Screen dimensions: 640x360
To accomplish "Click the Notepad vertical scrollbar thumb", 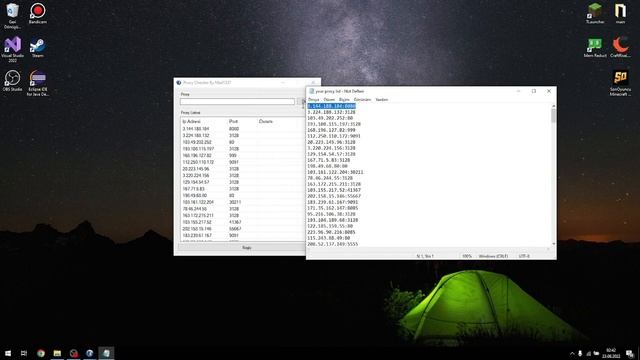I will [x=553, y=116].
